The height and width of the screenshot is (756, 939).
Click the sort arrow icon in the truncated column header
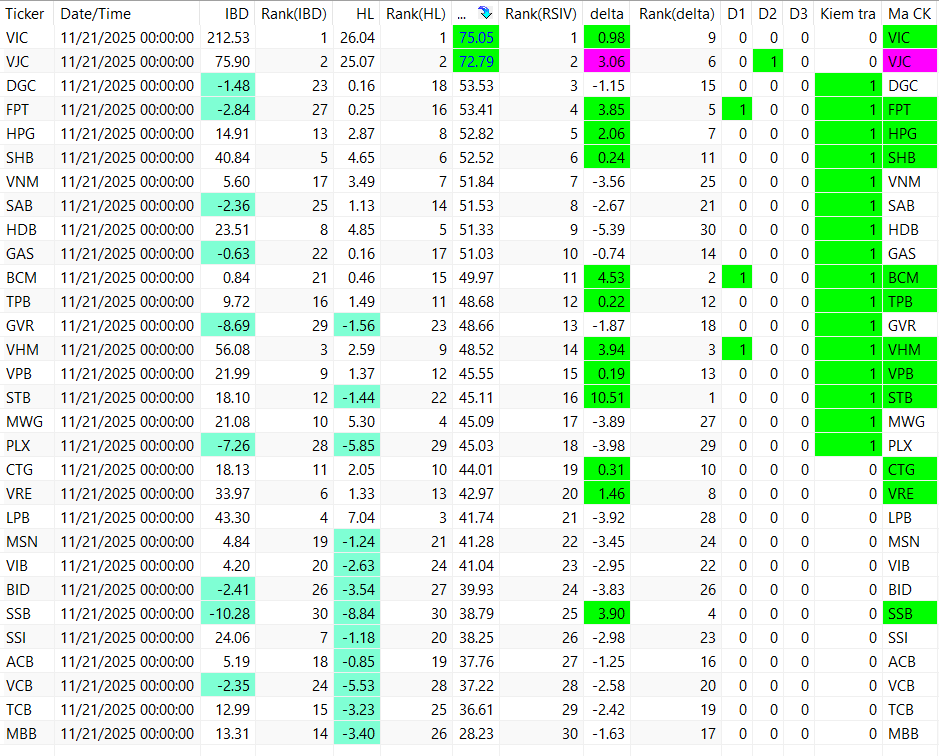click(484, 13)
